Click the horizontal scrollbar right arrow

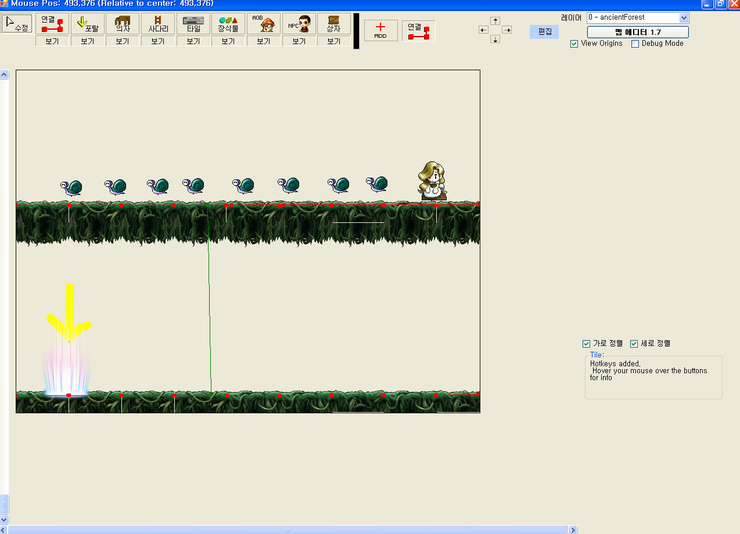click(x=573, y=530)
